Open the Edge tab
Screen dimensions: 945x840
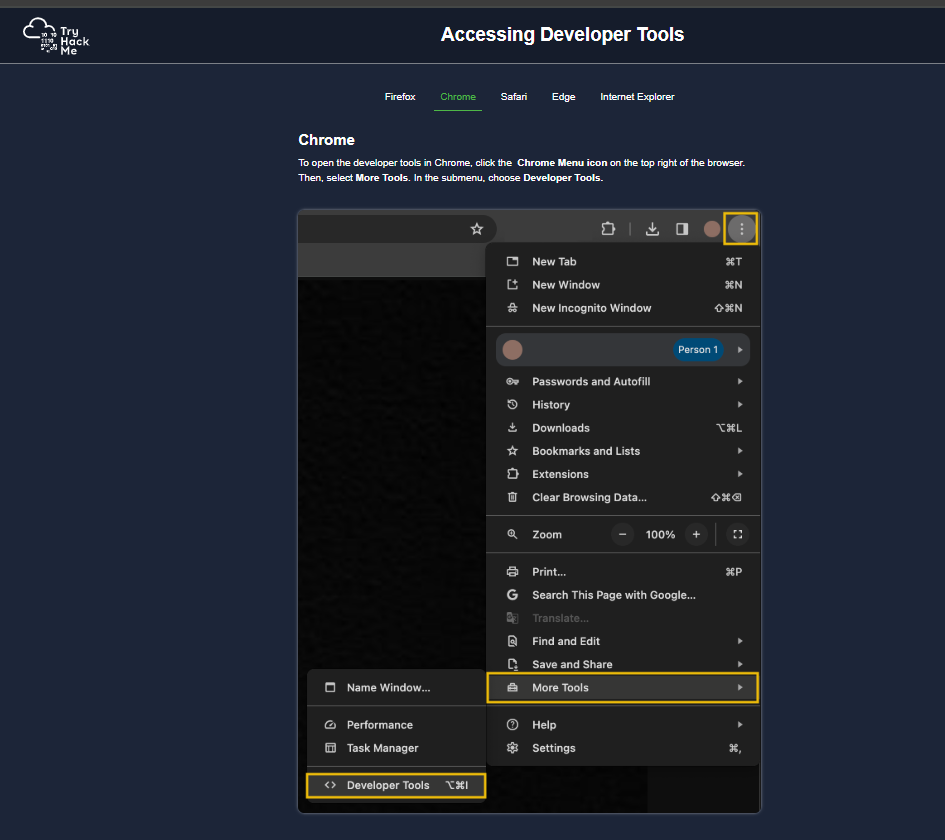coord(564,96)
